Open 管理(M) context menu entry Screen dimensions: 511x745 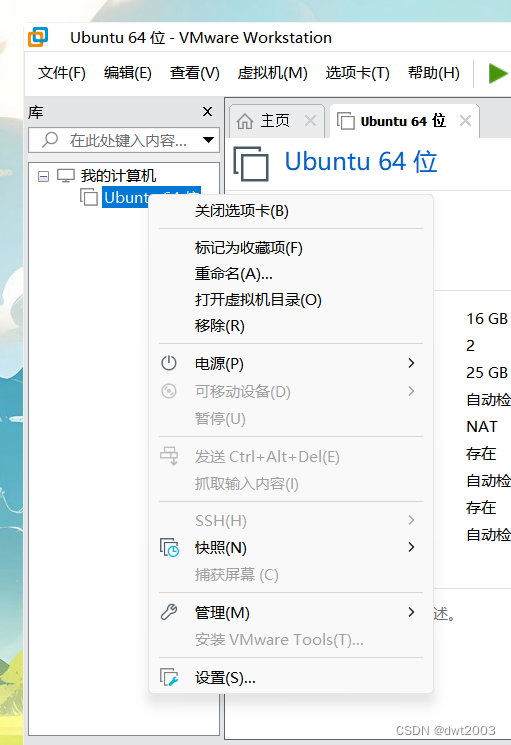coord(291,612)
